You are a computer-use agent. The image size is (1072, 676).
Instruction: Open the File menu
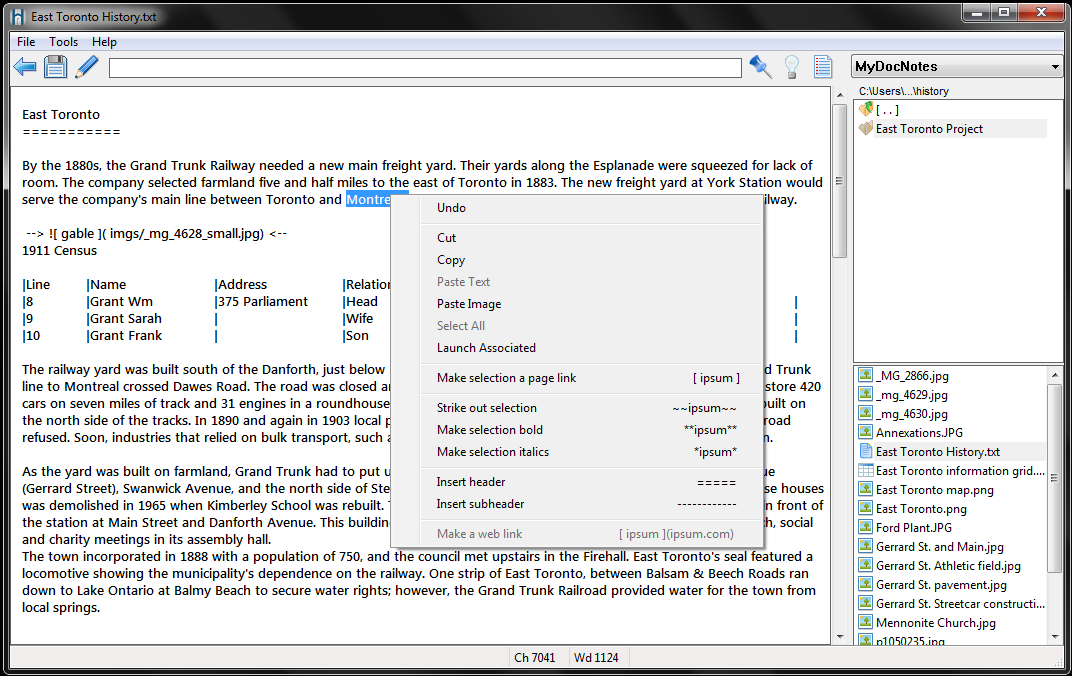pos(26,42)
